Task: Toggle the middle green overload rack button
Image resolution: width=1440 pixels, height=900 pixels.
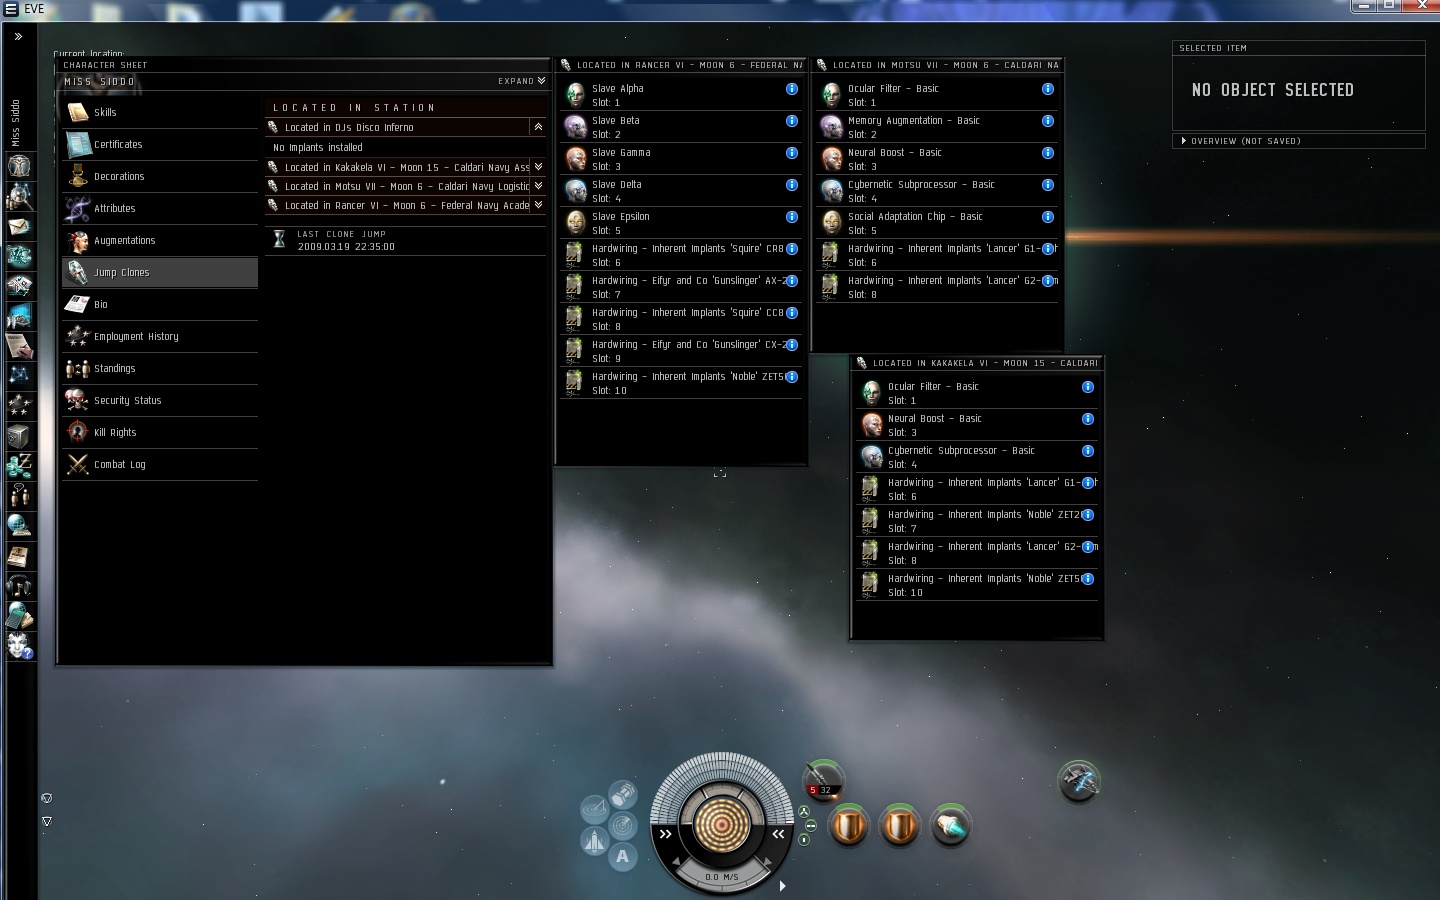Action: pos(811,826)
